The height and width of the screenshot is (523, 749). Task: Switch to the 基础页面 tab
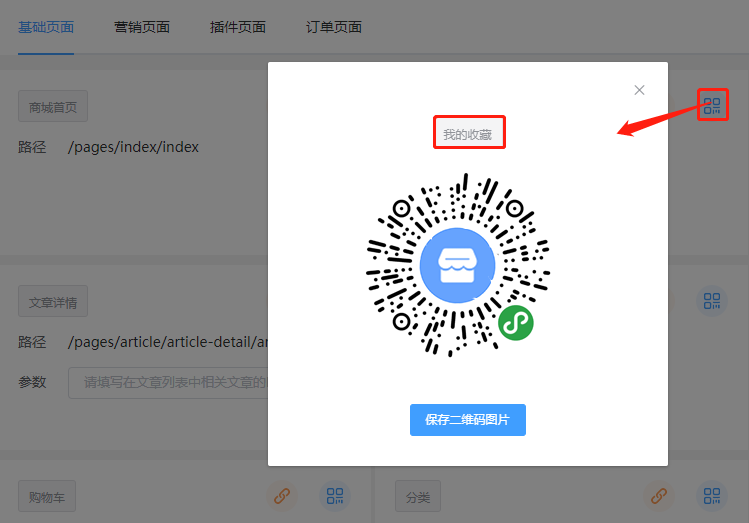tap(46, 27)
